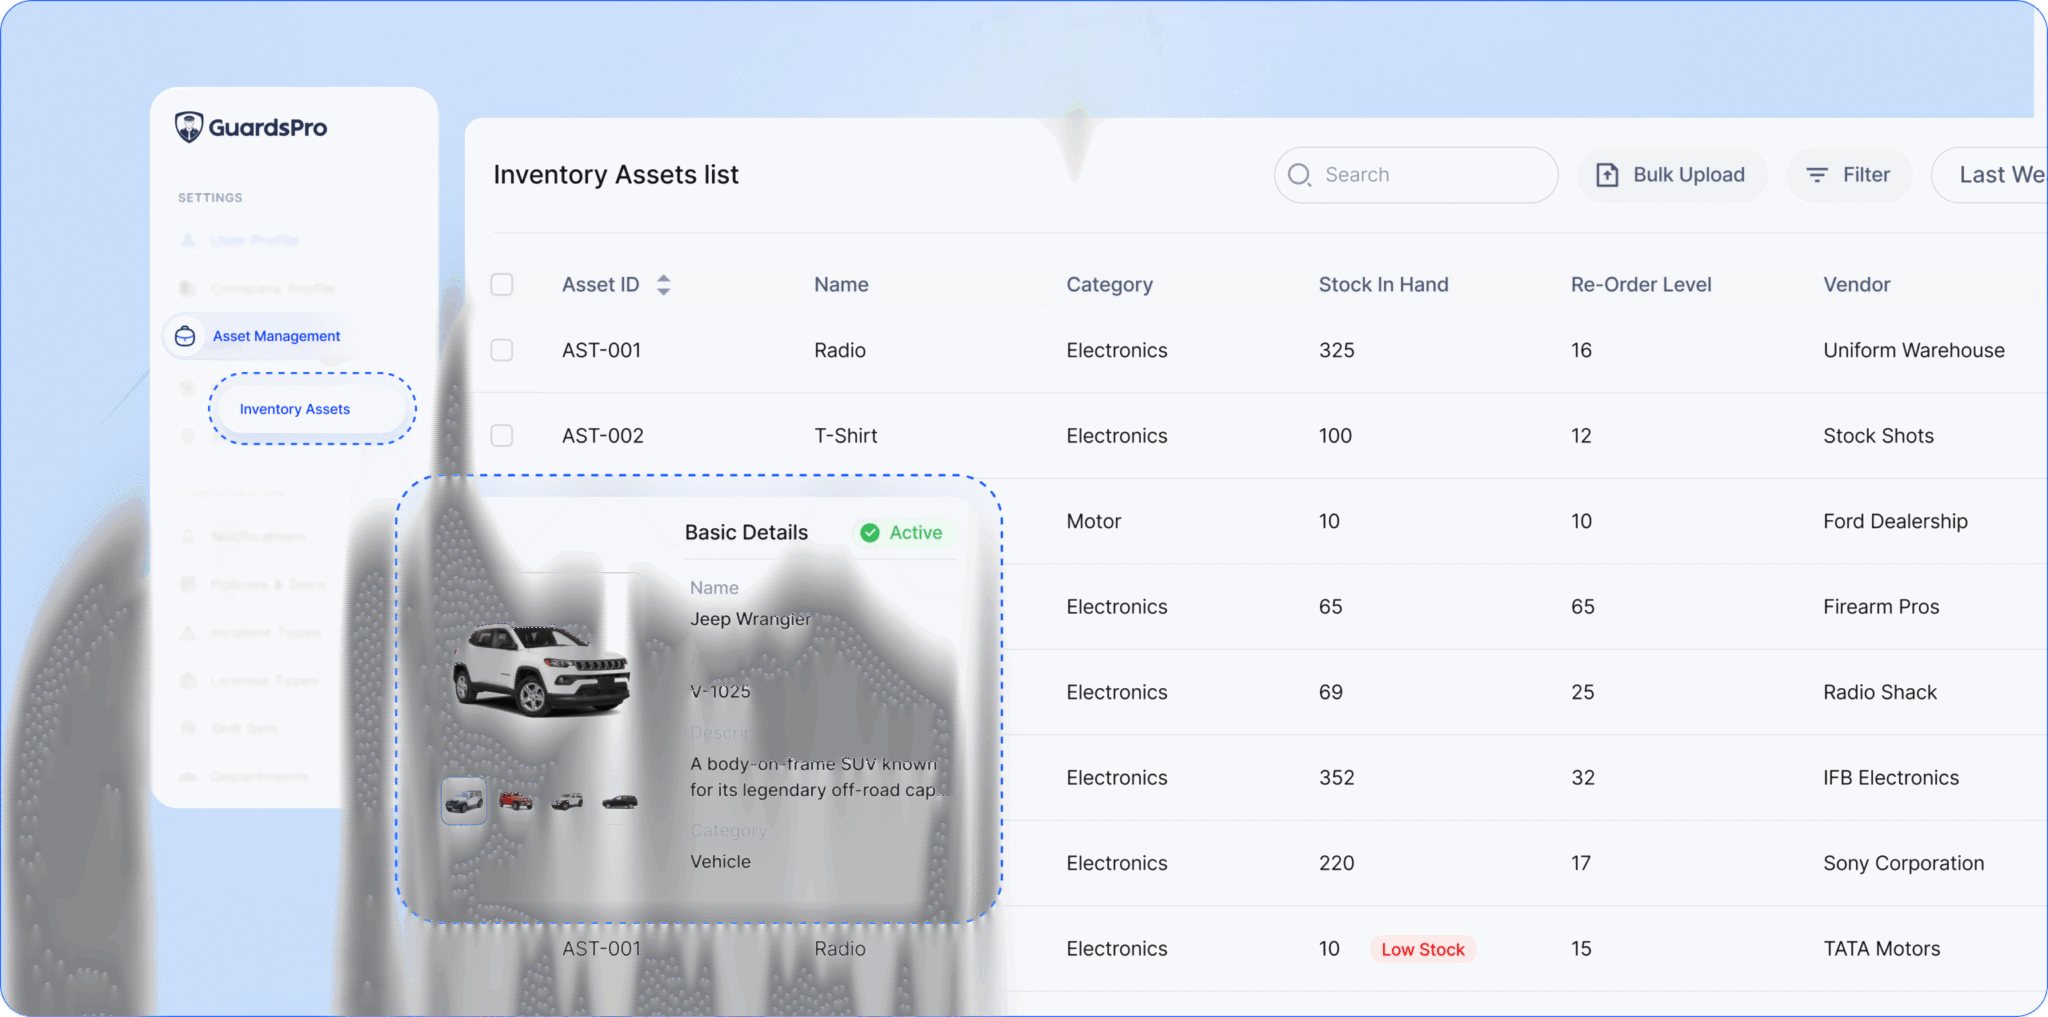Select the red car thumbnail
The height and width of the screenshot is (1017, 2048).
tap(516, 801)
